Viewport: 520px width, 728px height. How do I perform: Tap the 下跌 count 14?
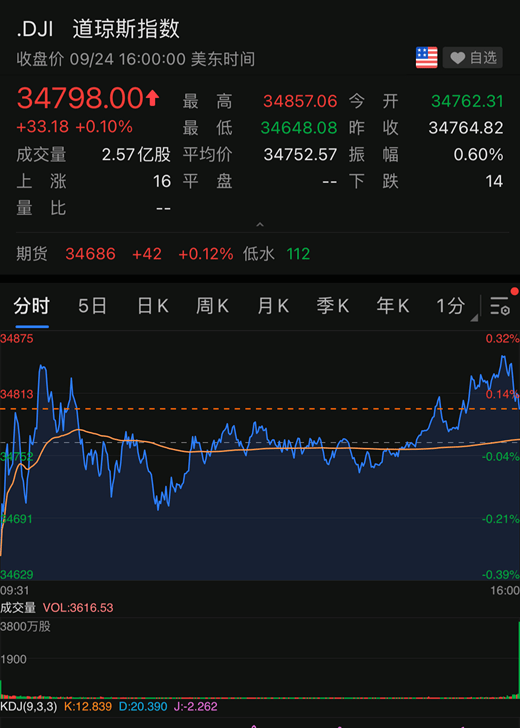point(494,181)
